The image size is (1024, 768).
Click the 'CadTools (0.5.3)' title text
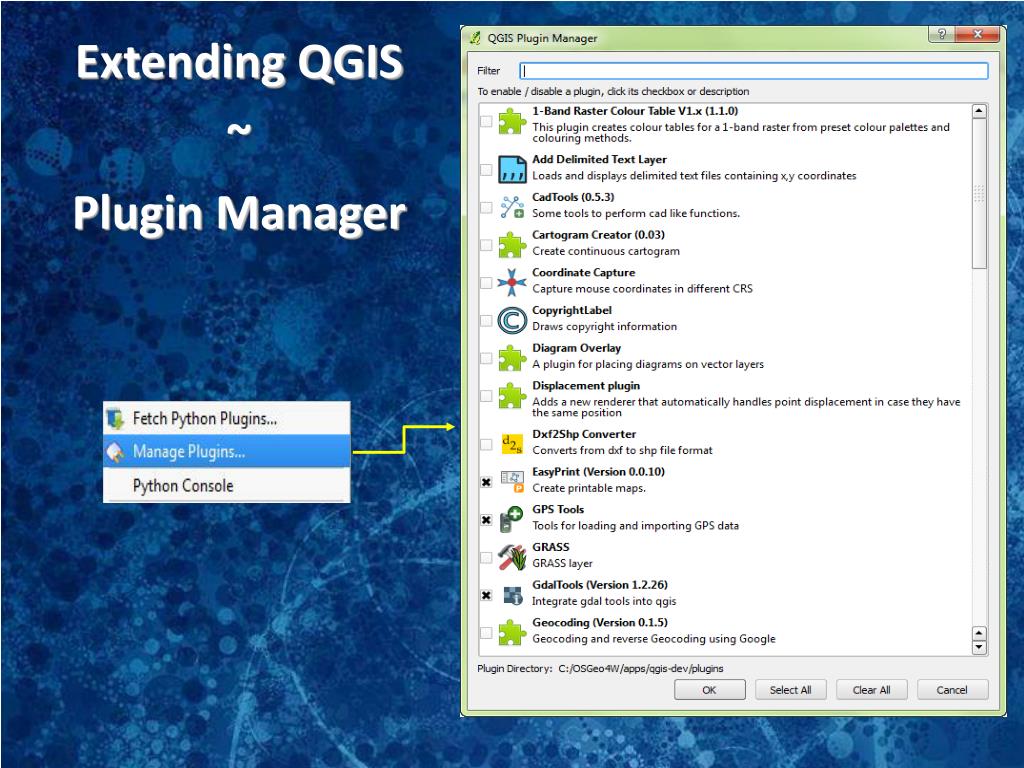click(x=573, y=197)
